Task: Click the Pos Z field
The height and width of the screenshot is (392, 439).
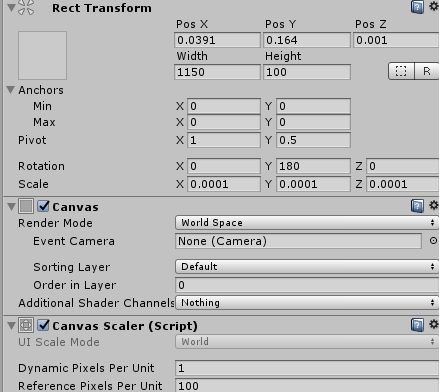Action: 396,40
